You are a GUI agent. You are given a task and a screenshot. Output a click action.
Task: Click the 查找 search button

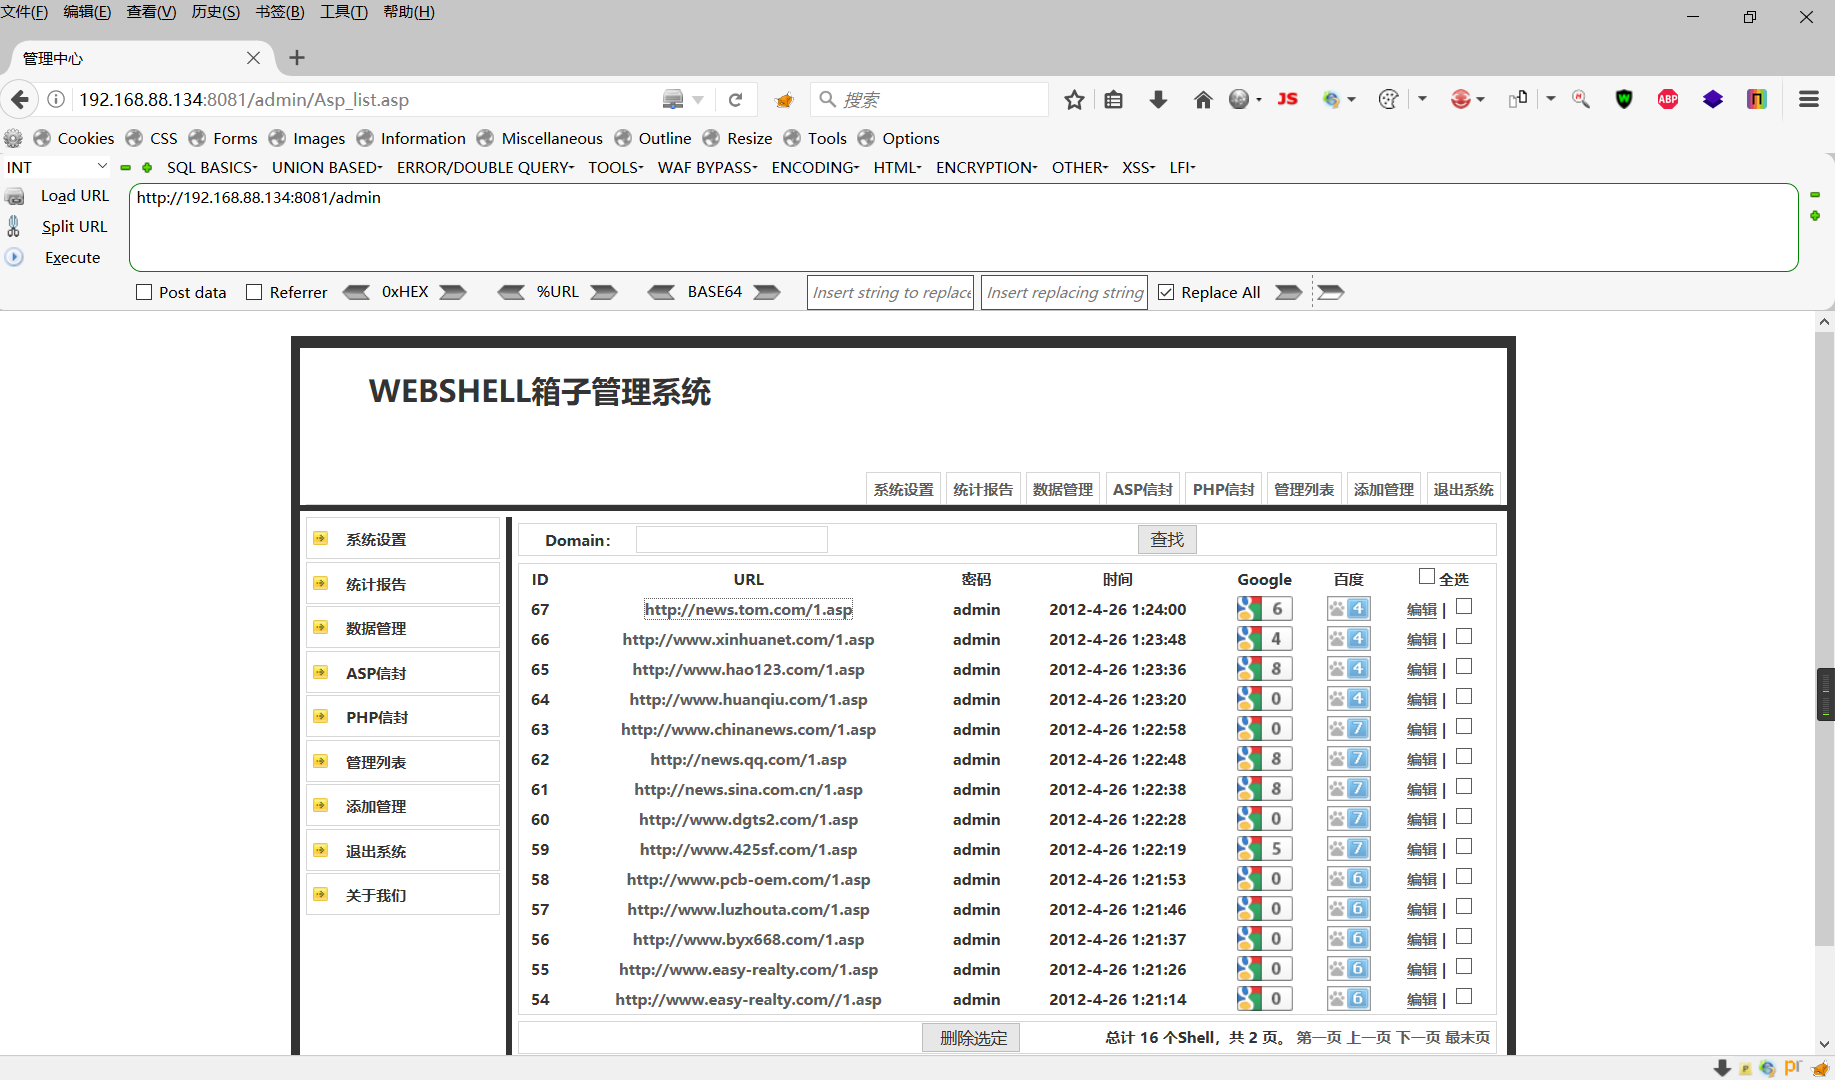[1167, 540]
